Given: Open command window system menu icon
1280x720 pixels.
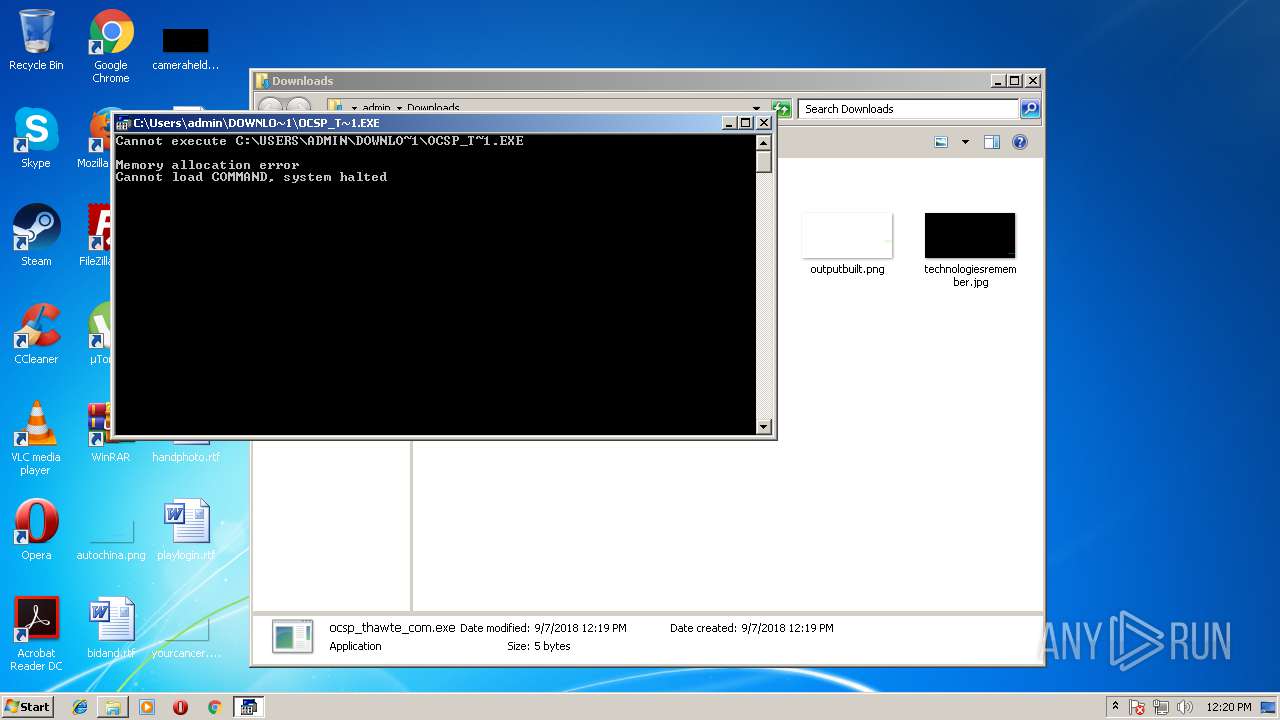Looking at the screenshot, I should [x=123, y=123].
